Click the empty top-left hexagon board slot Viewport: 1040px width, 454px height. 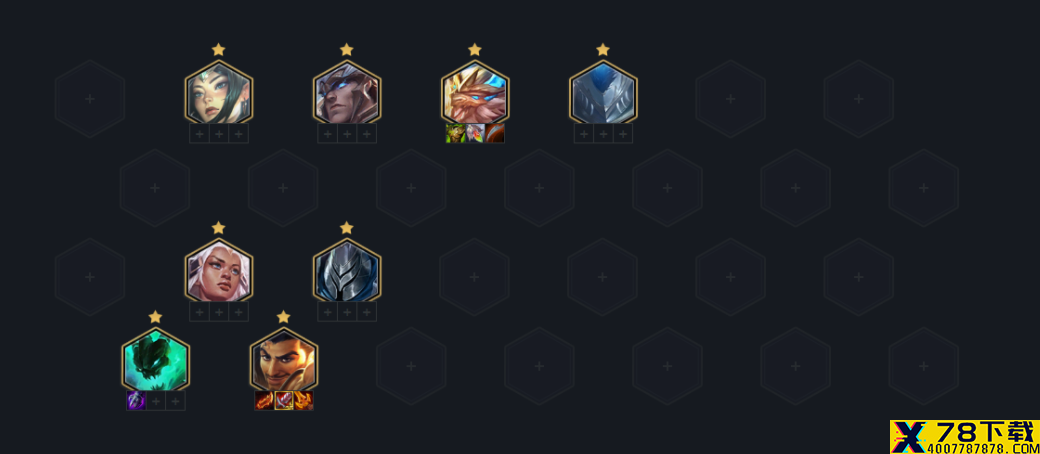pyautogui.click(x=90, y=99)
